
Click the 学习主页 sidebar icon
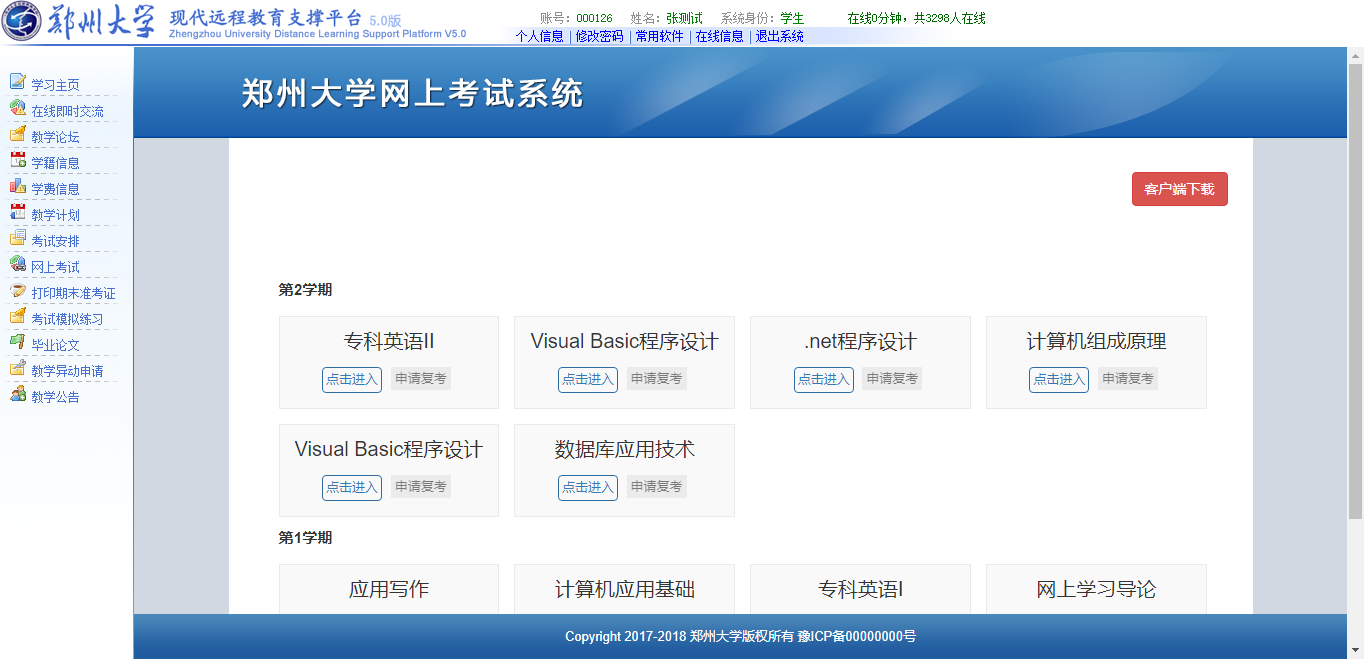tap(17, 83)
